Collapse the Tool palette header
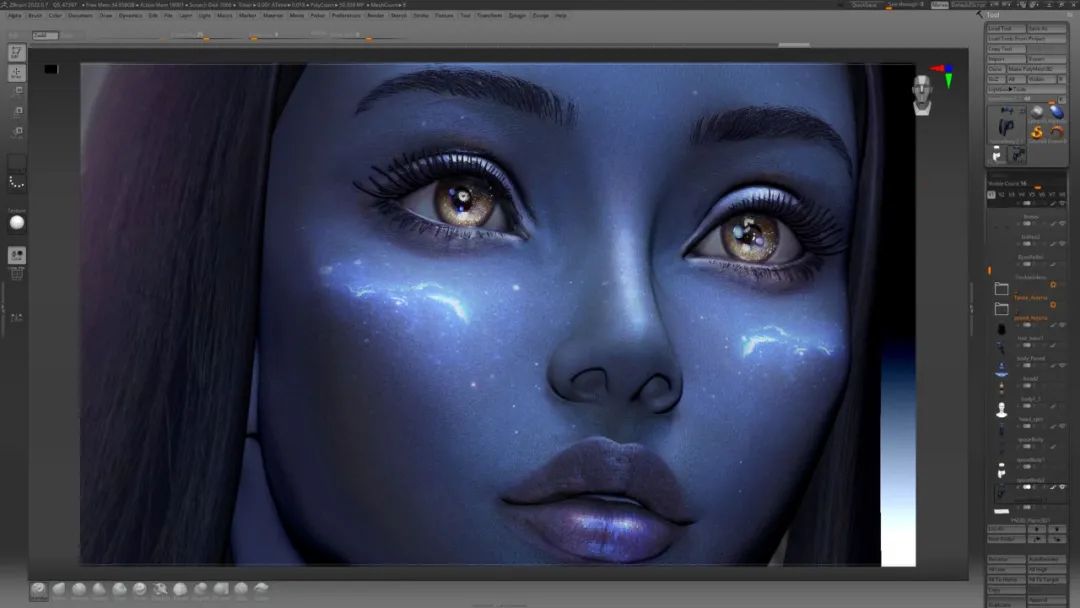This screenshot has height=608, width=1080. [993, 14]
